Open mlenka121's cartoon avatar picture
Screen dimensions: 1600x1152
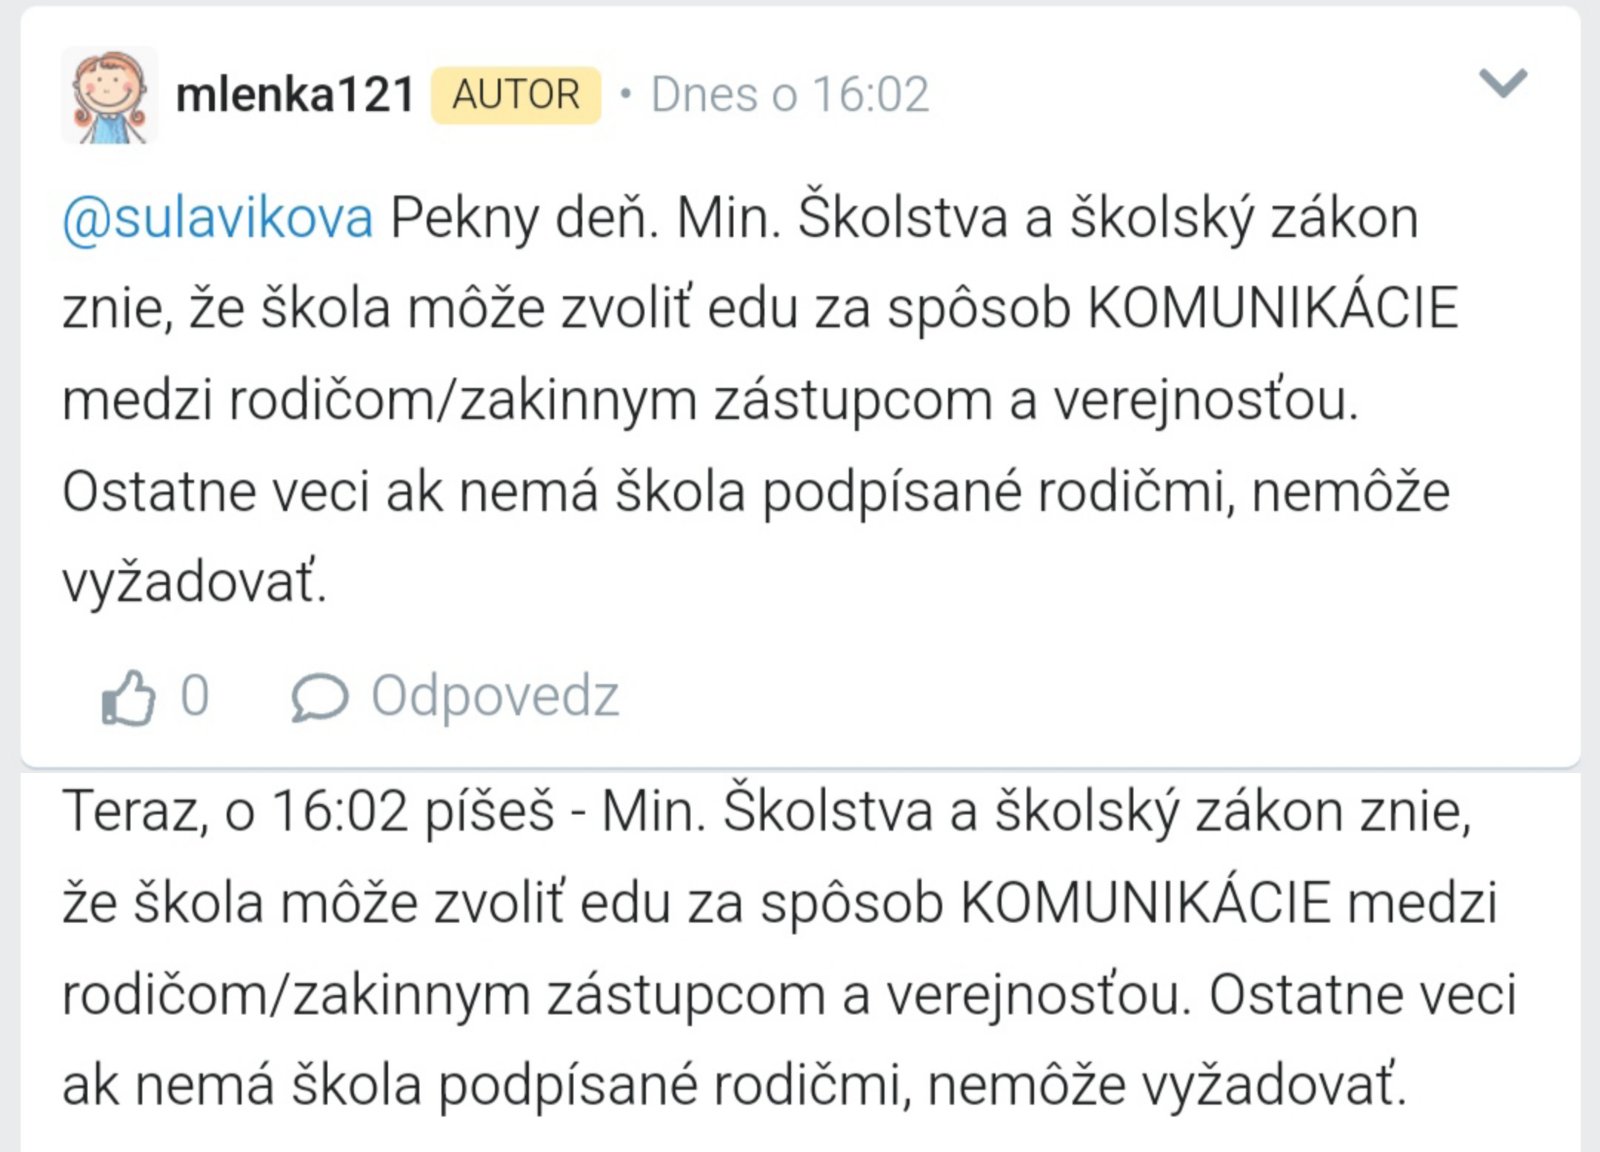109,95
